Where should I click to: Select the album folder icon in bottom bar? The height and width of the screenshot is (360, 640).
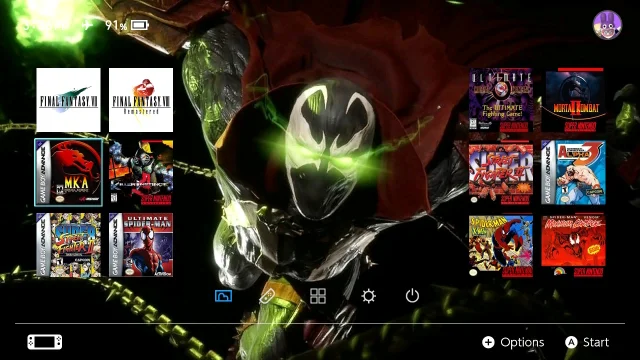[x=223, y=296]
